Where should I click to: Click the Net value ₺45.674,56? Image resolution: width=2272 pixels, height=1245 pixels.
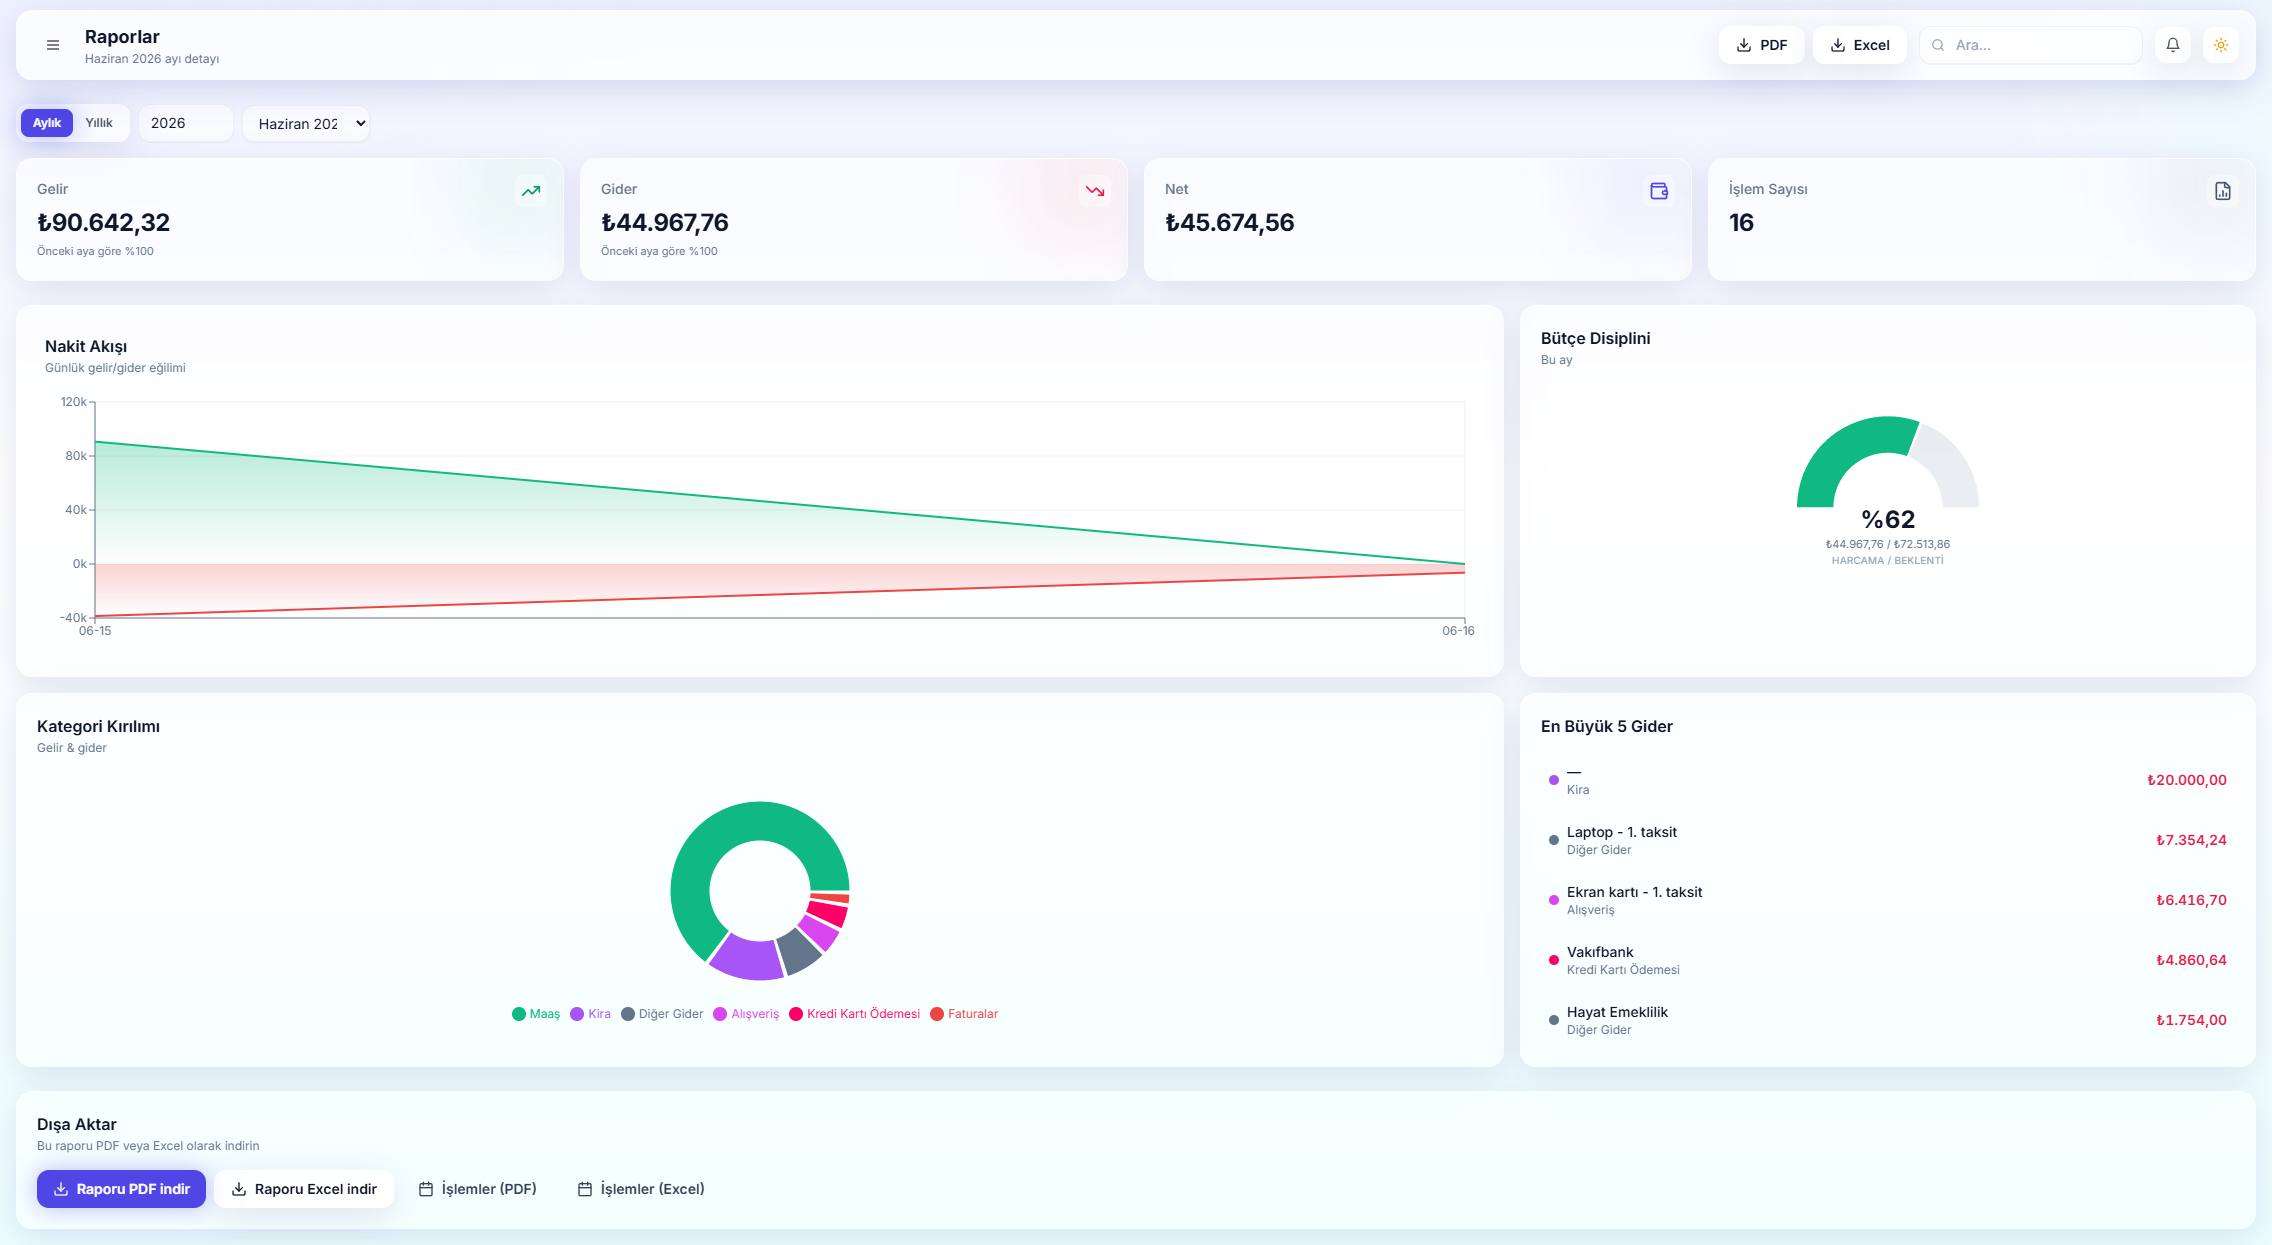coord(1230,222)
